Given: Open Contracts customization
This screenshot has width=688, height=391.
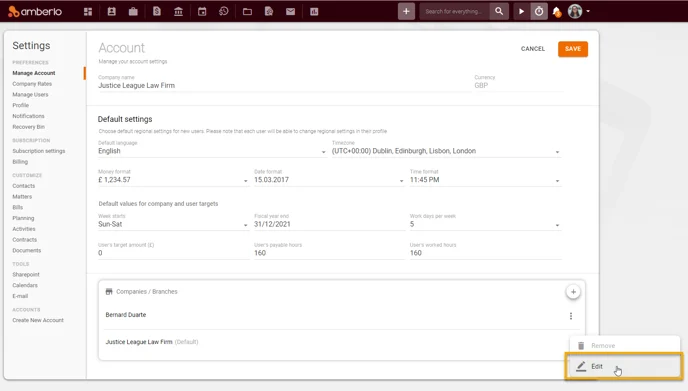Looking at the screenshot, I should point(25,240).
